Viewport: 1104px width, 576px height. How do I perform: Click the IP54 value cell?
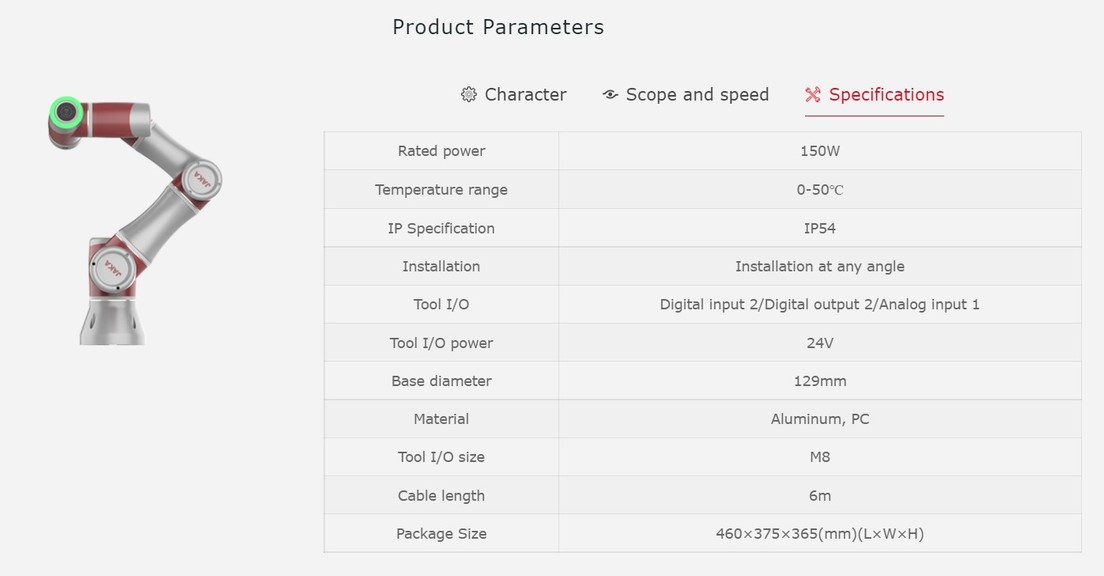pos(820,228)
